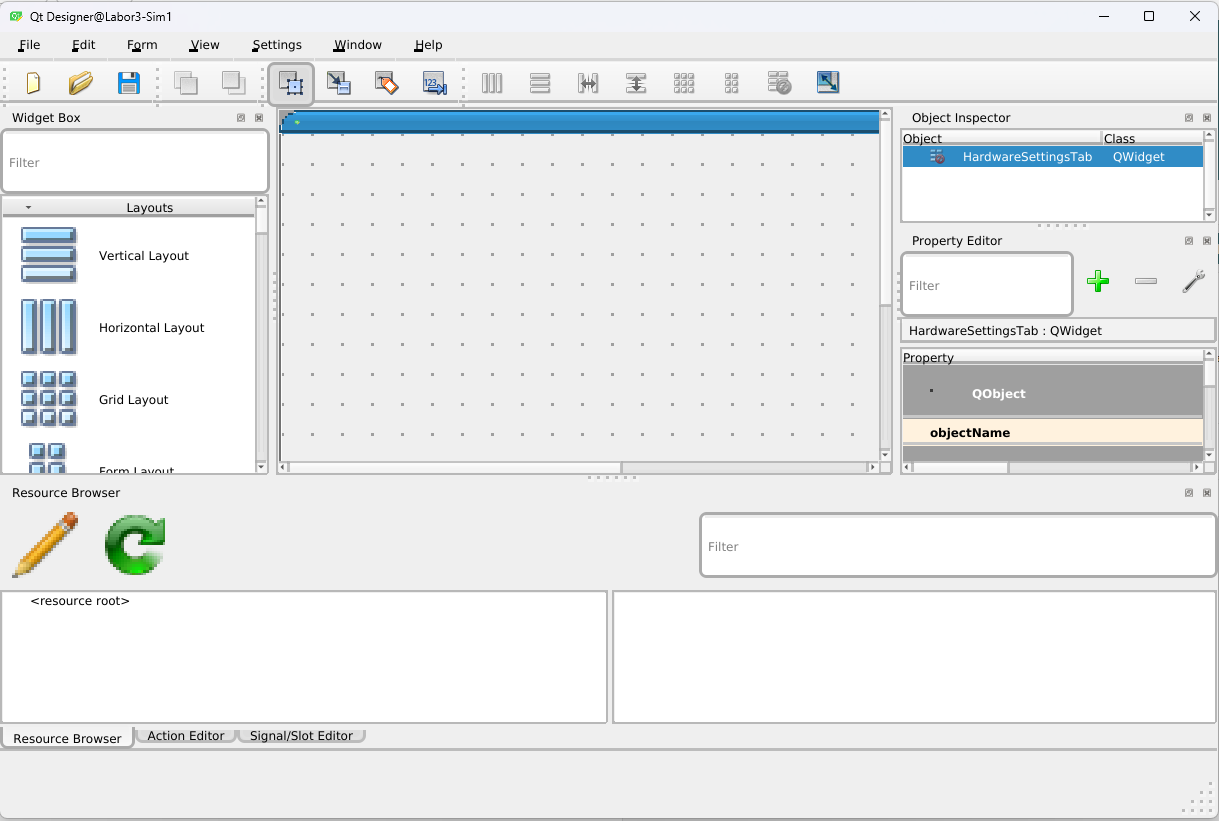
Task: Click the Adjust Size toolbar icon
Action: click(828, 83)
